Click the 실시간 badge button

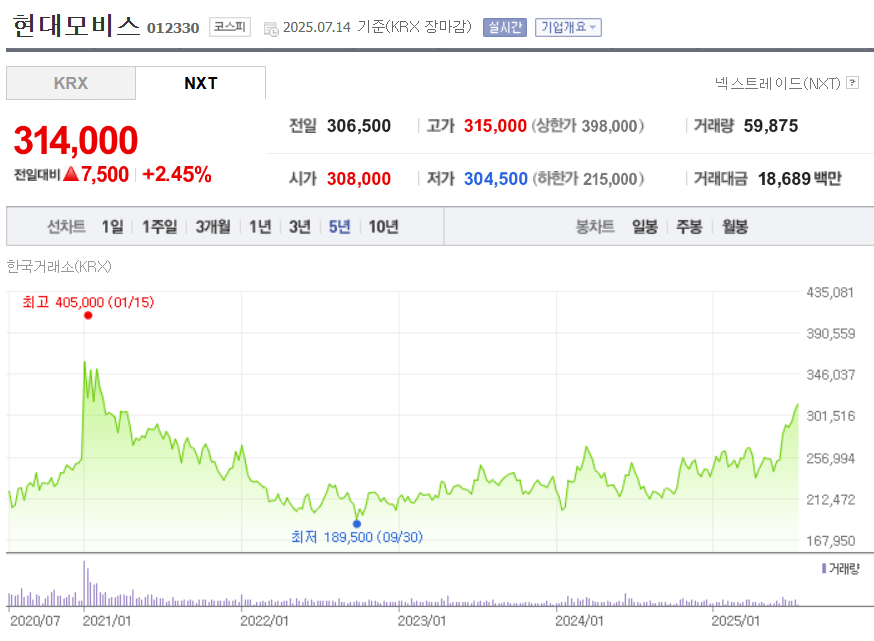[504, 27]
